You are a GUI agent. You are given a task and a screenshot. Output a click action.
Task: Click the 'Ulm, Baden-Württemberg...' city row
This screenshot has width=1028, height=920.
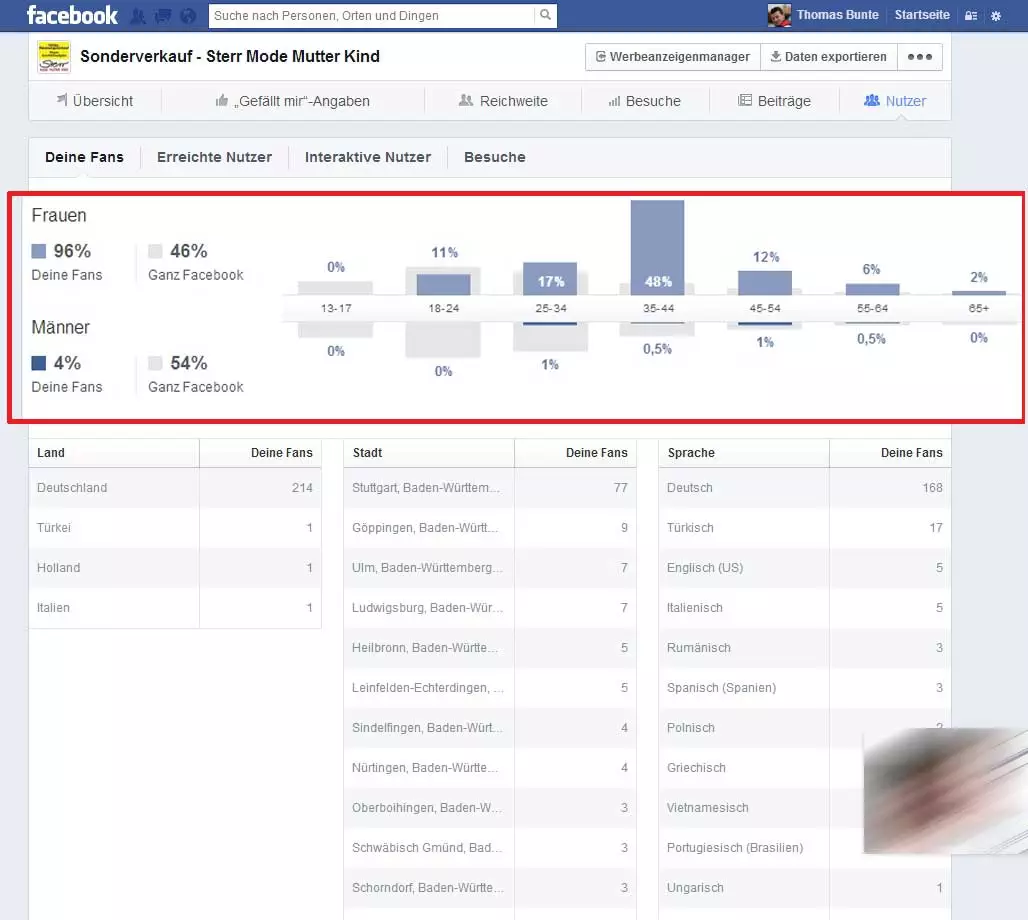click(490, 568)
